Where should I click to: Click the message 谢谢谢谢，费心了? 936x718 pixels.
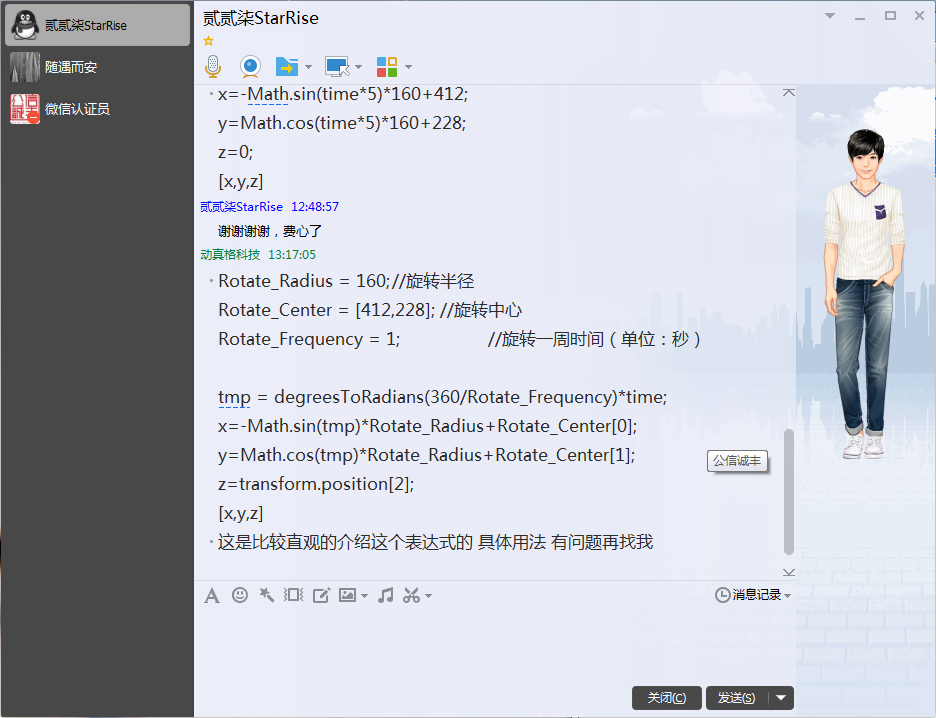(270, 231)
